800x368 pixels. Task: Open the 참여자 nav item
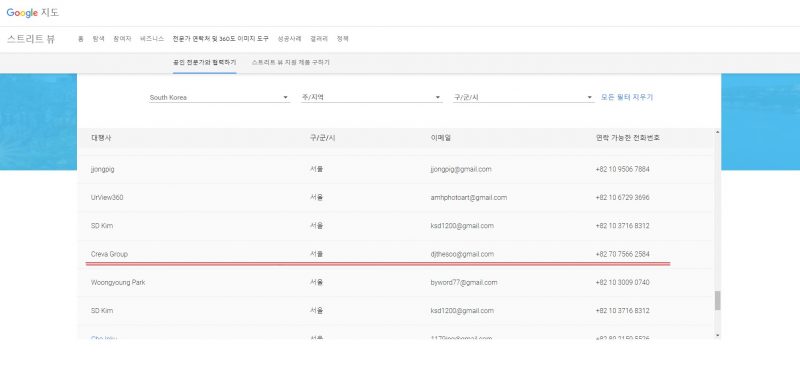click(122, 39)
